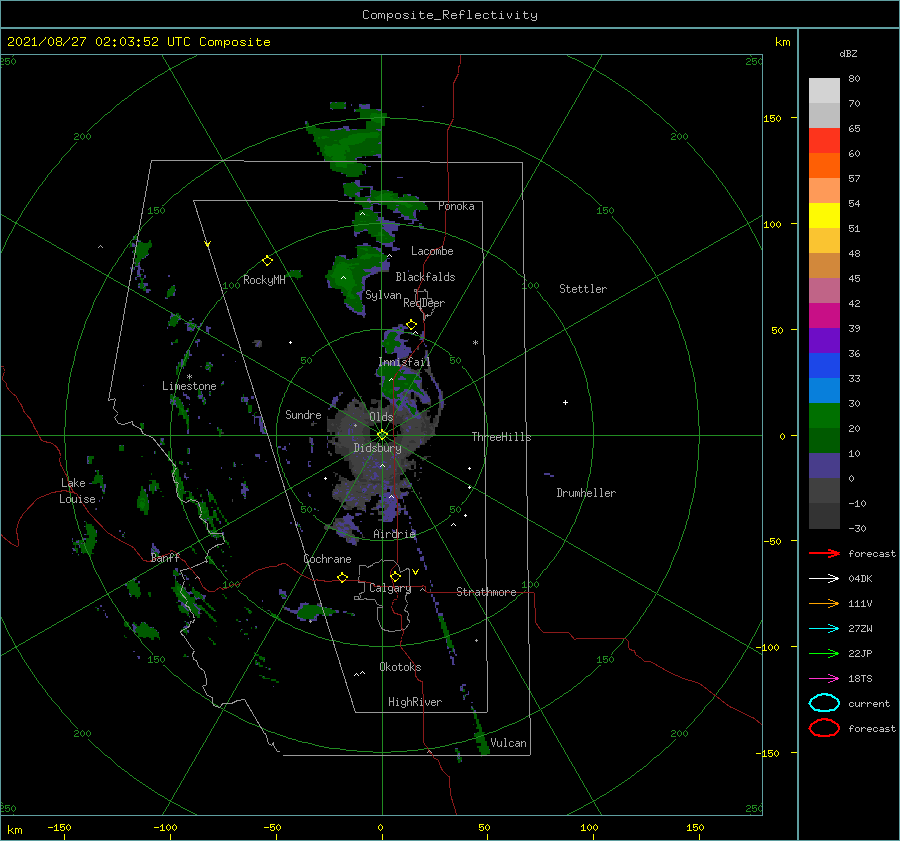900x841 pixels.
Task: Click the RedDeer city label
Action: pyautogui.click(x=424, y=303)
